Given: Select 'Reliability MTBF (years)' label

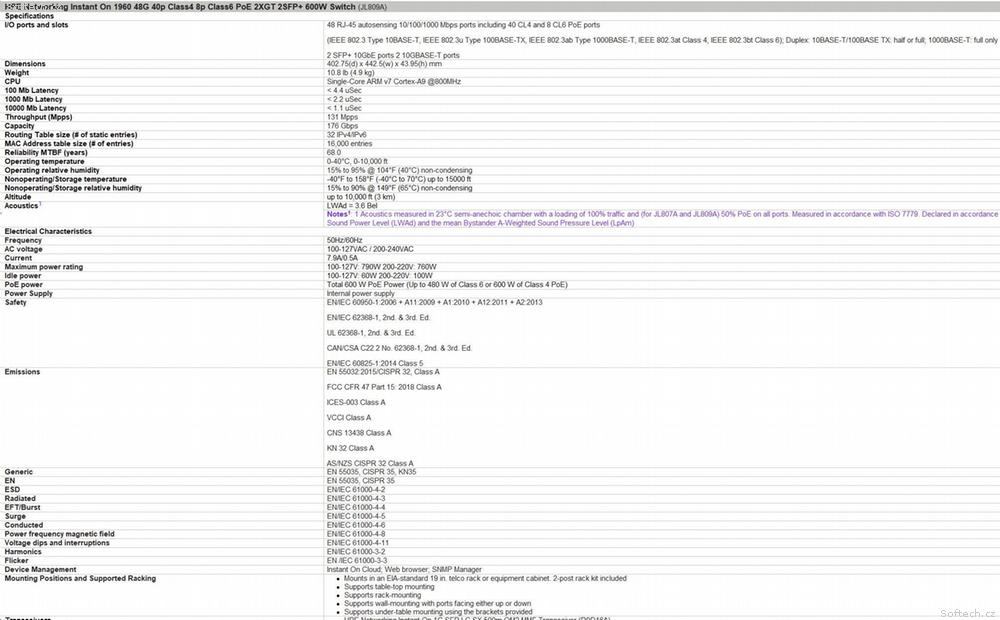Looking at the screenshot, I should pos(46,153).
